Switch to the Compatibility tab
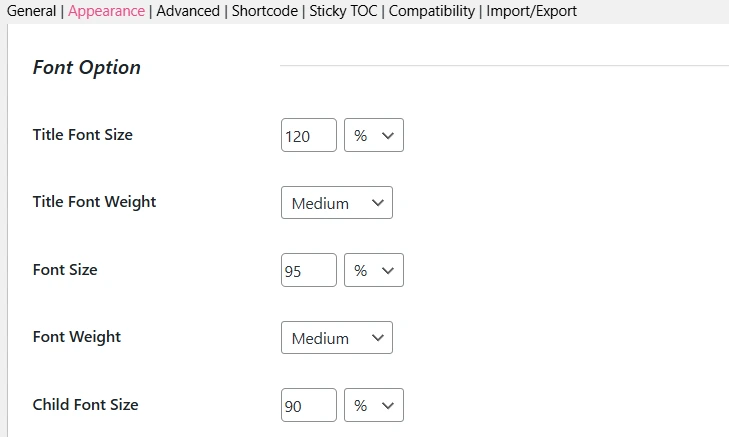Image resolution: width=729 pixels, height=437 pixels. (x=431, y=11)
